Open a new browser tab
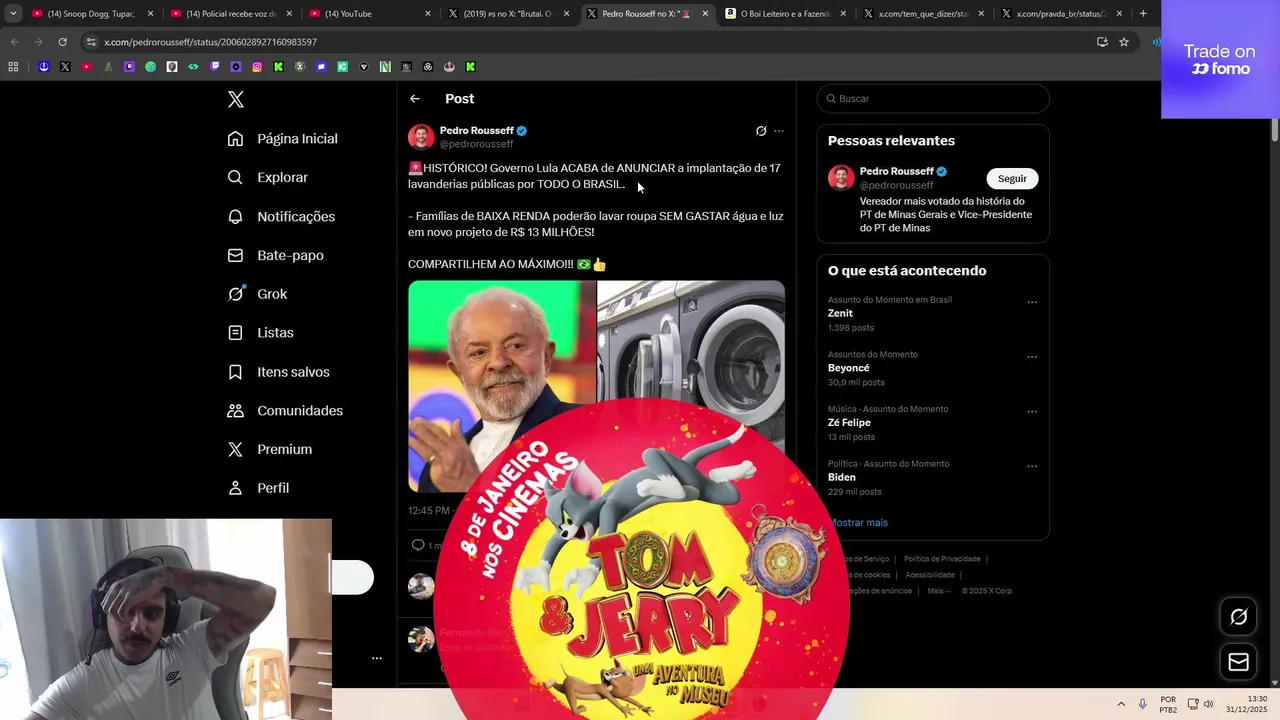Image resolution: width=1280 pixels, height=720 pixels. click(1143, 14)
